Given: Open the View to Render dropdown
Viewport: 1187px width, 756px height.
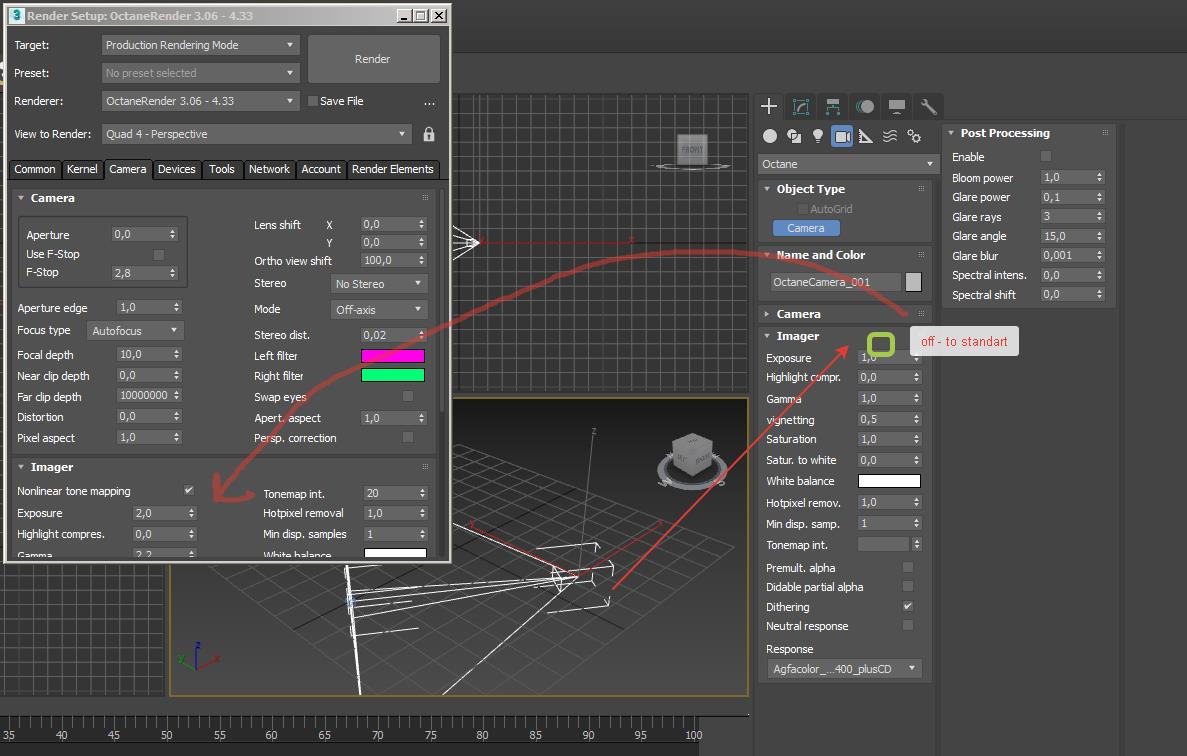Looking at the screenshot, I should [257, 134].
